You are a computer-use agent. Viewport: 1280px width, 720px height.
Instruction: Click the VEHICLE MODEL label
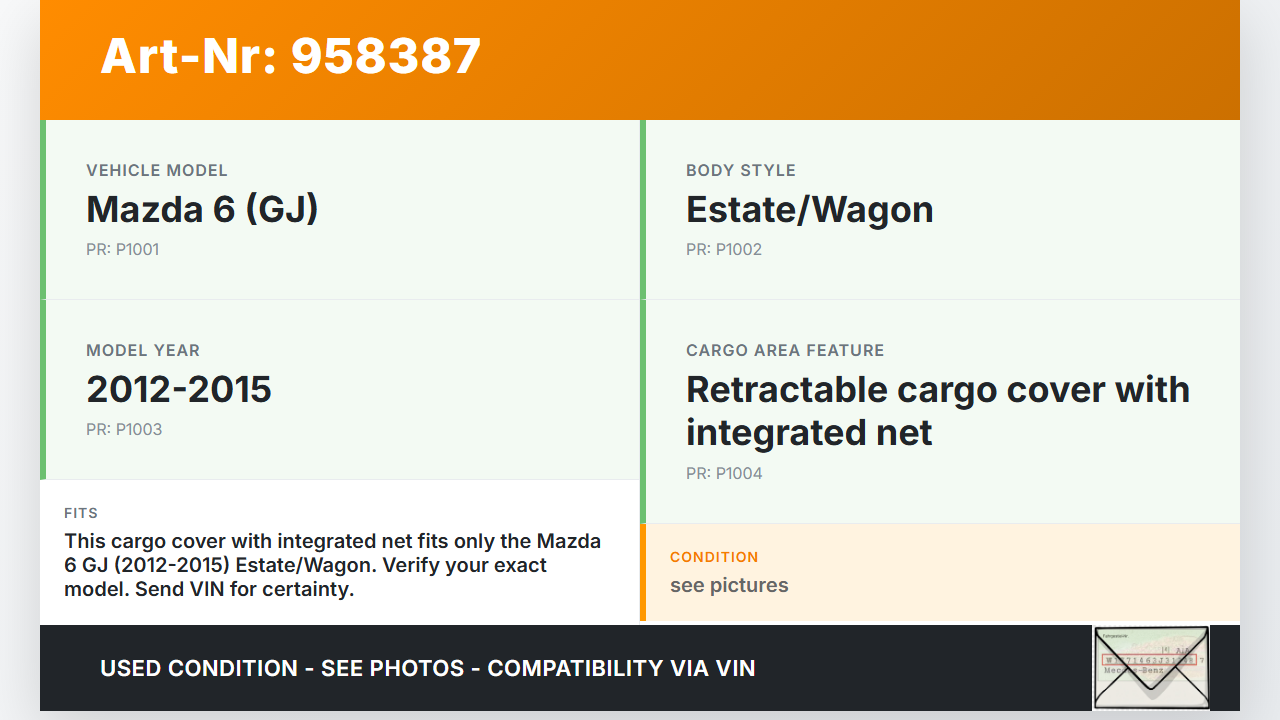click(x=157, y=170)
